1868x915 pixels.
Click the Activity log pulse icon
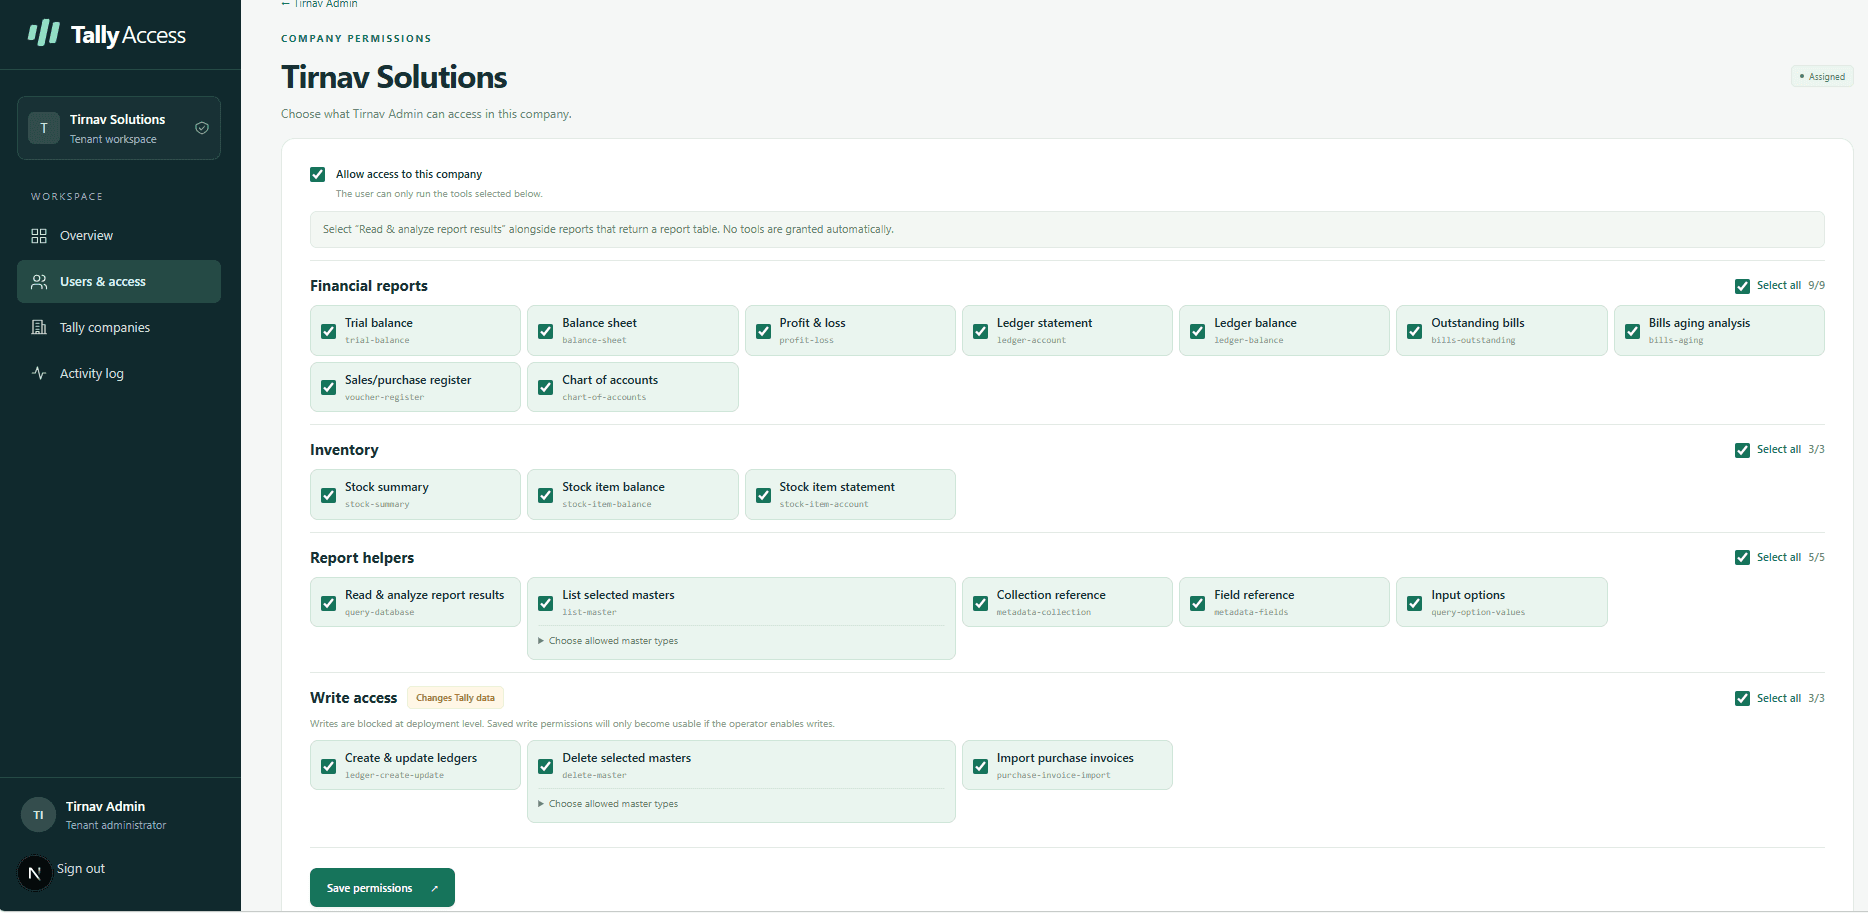pyautogui.click(x=39, y=374)
